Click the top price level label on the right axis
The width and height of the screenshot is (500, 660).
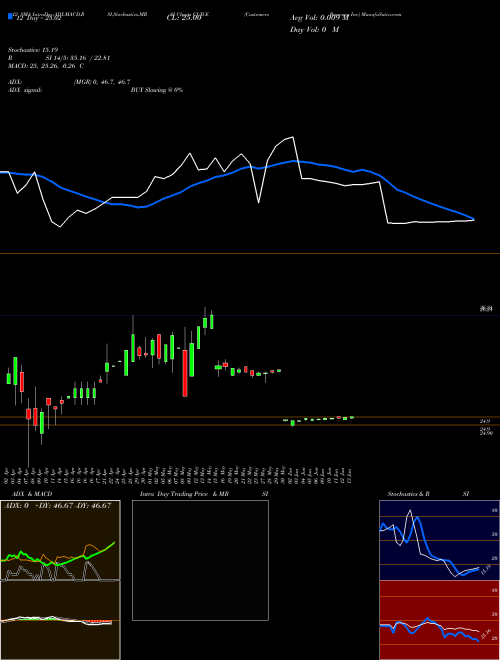tap(486, 309)
